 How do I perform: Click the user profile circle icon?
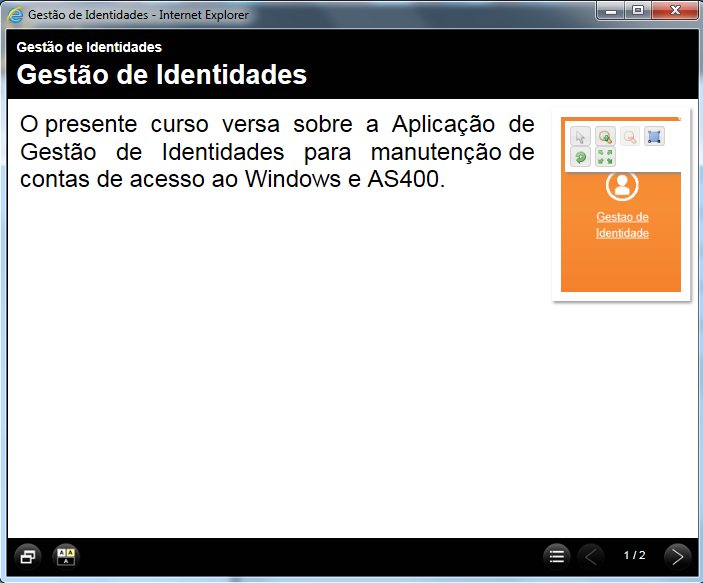[x=622, y=185]
